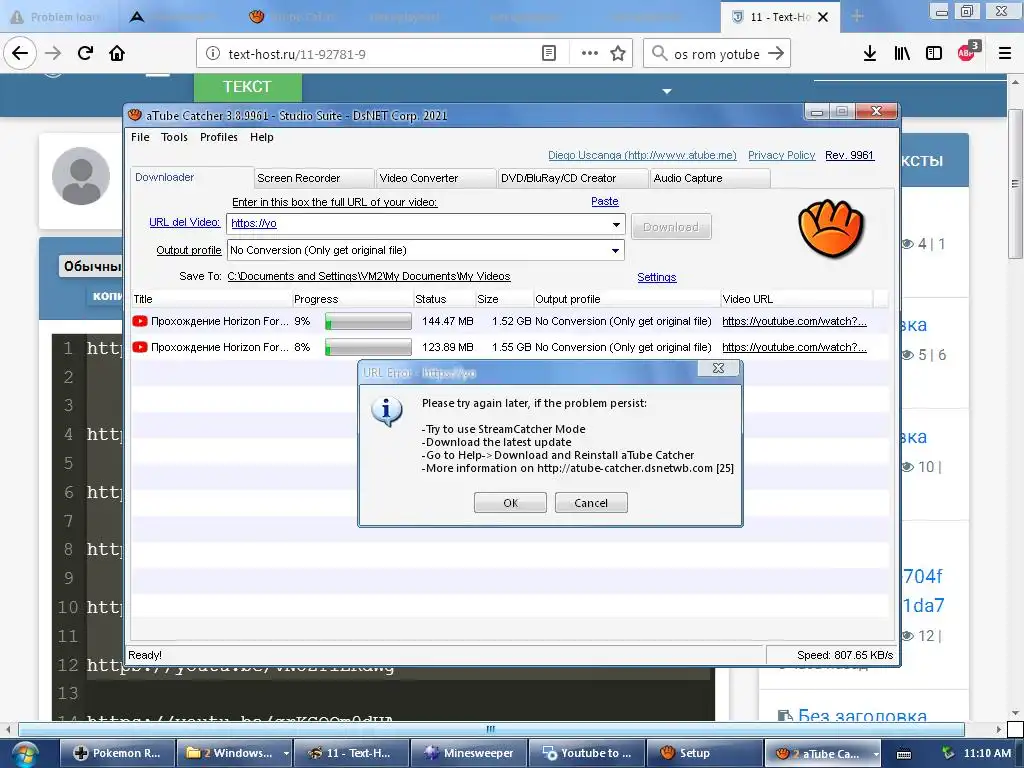Click the aTube Catcher glove logo
Screen dimensions: 1024x768
click(x=831, y=229)
